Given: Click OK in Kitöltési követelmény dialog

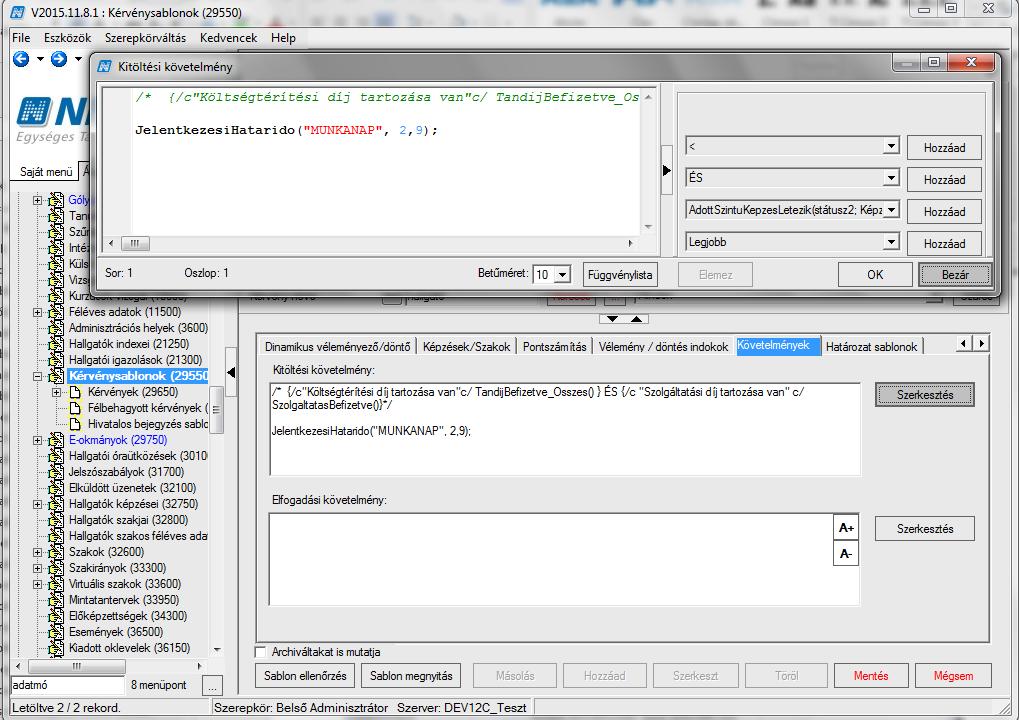Looking at the screenshot, I should (x=875, y=275).
